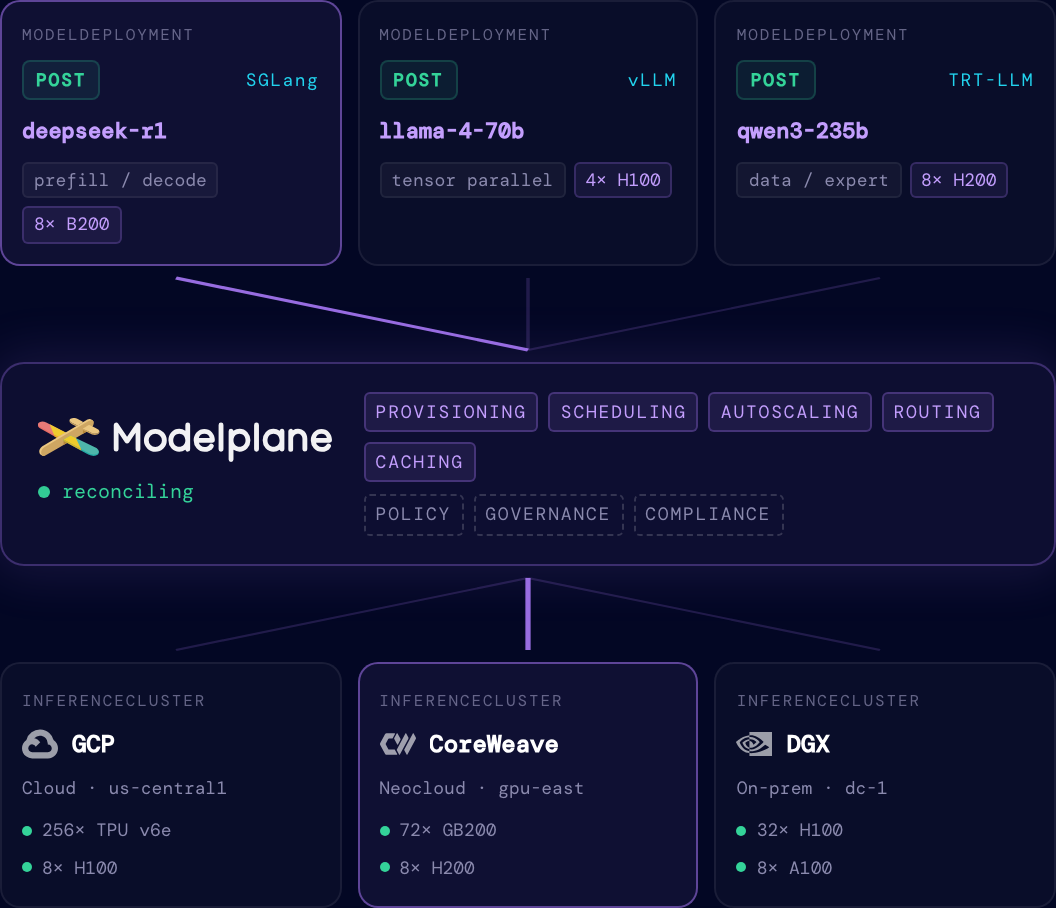The width and height of the screenshot is (1056, 908).
Task: Click the Neocloud · gpu-east text
Action: [x=482, y=789]
